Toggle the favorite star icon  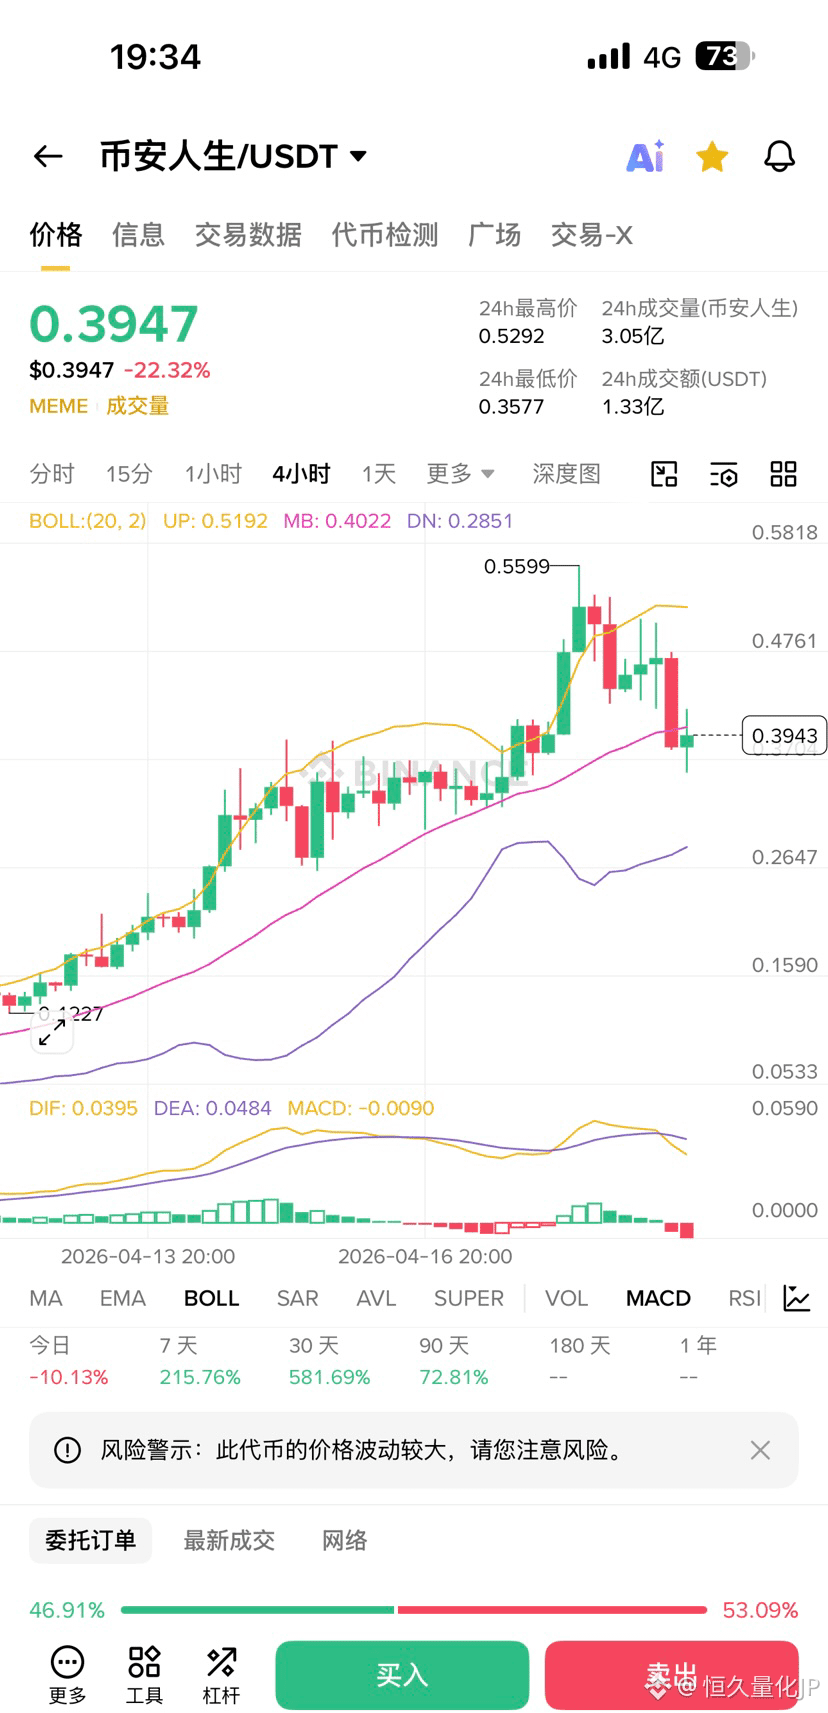(x=712, y=156)
